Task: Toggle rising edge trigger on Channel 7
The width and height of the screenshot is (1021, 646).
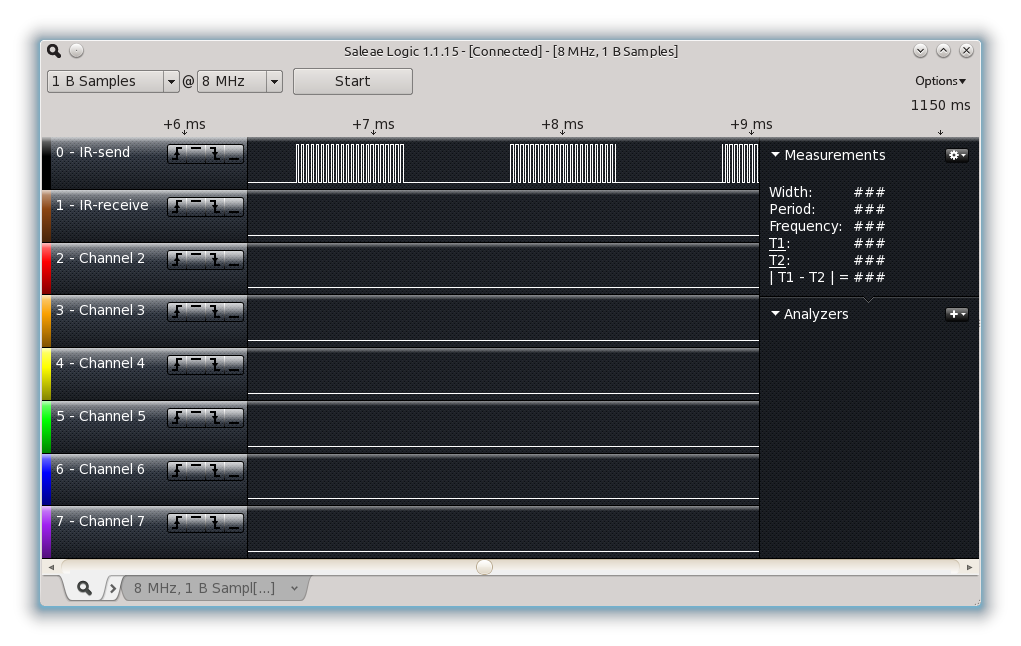Action: pos(177,523)
